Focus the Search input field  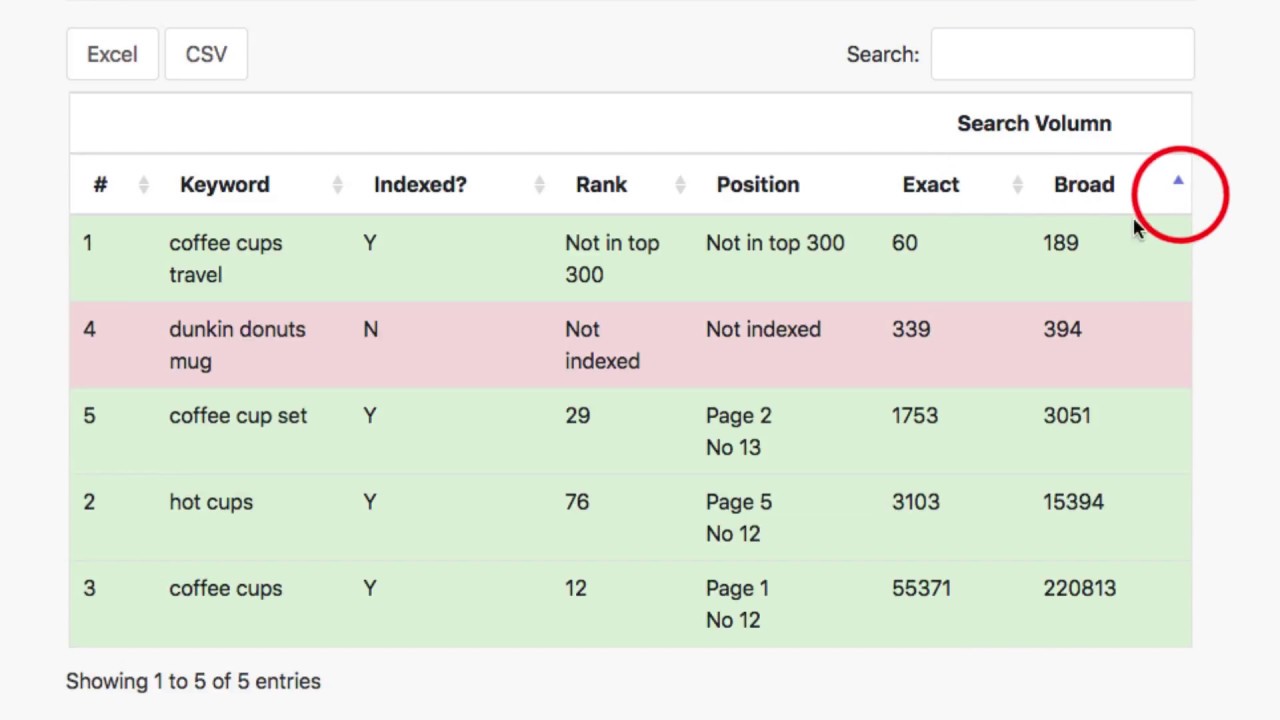tap(1062, 54)
